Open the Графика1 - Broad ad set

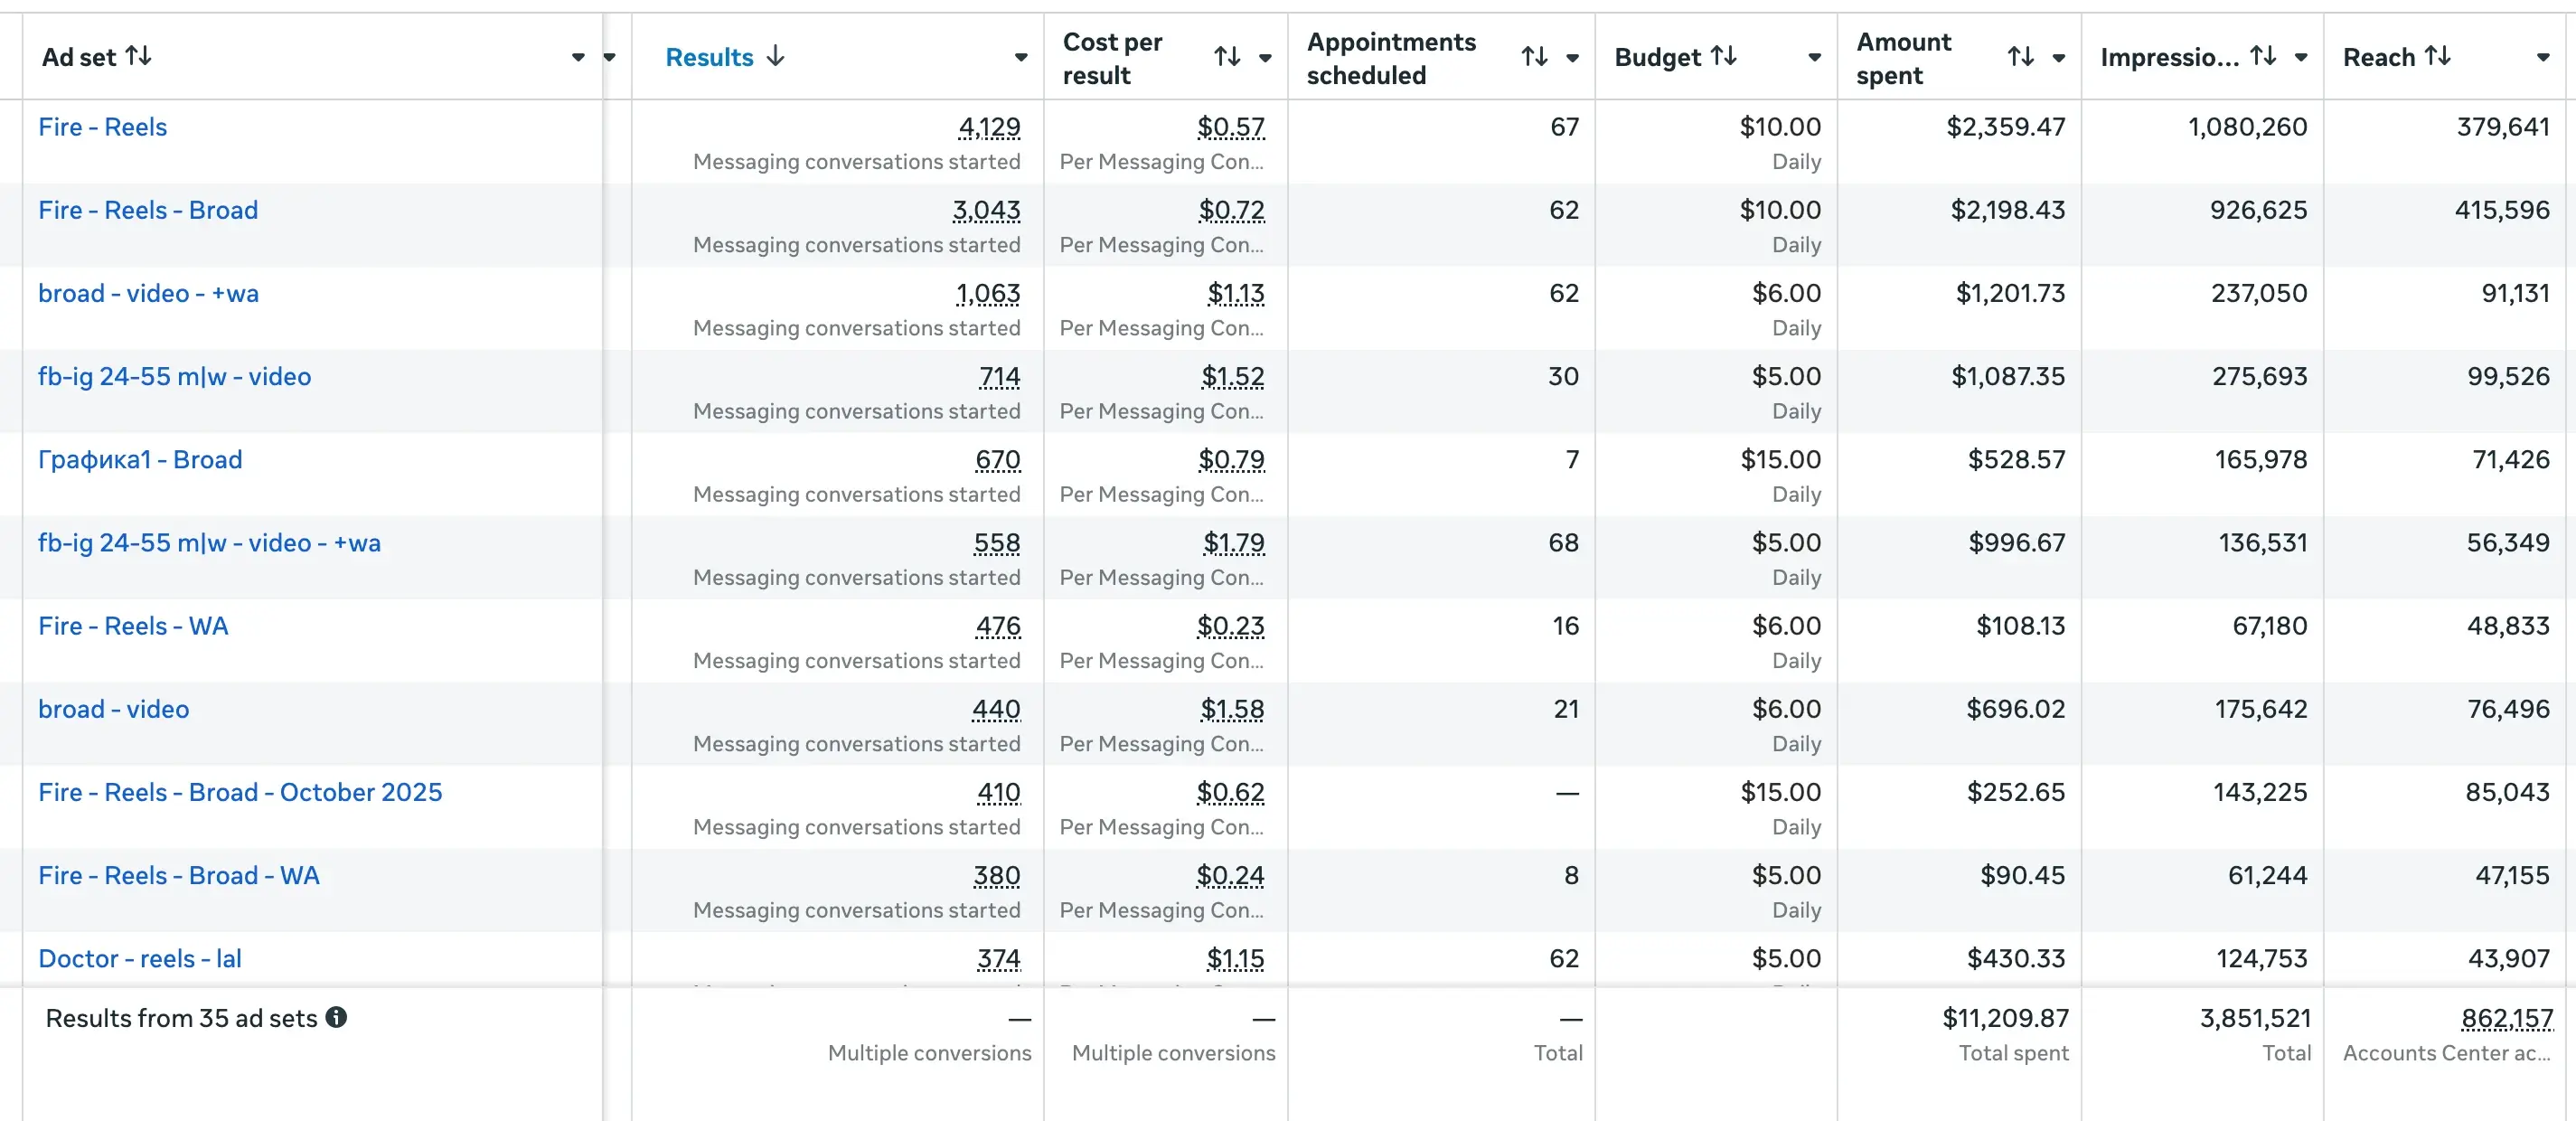point(140,460)
